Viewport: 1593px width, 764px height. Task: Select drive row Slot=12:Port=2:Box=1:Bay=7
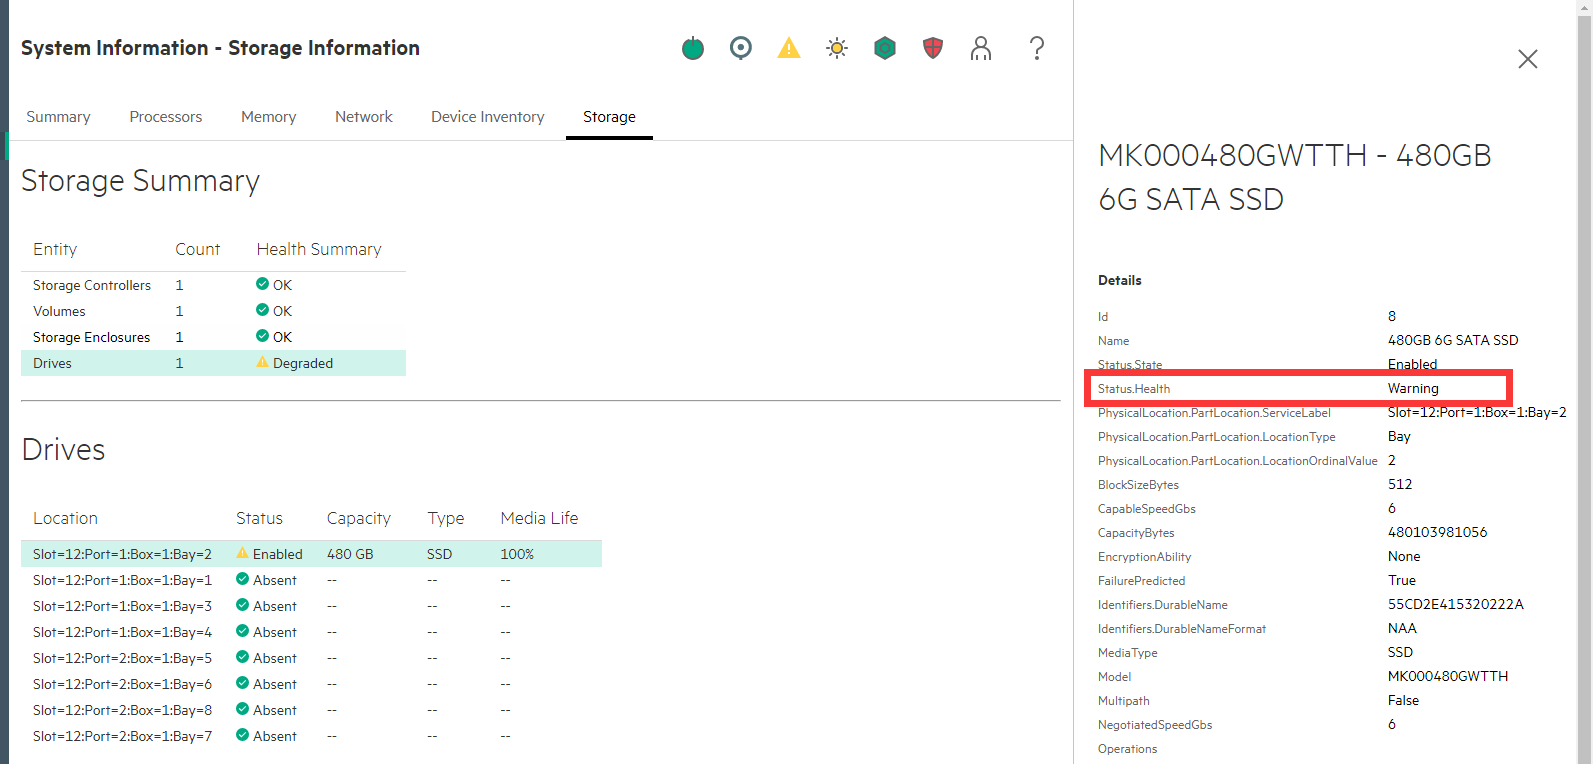tap(311, 736)
